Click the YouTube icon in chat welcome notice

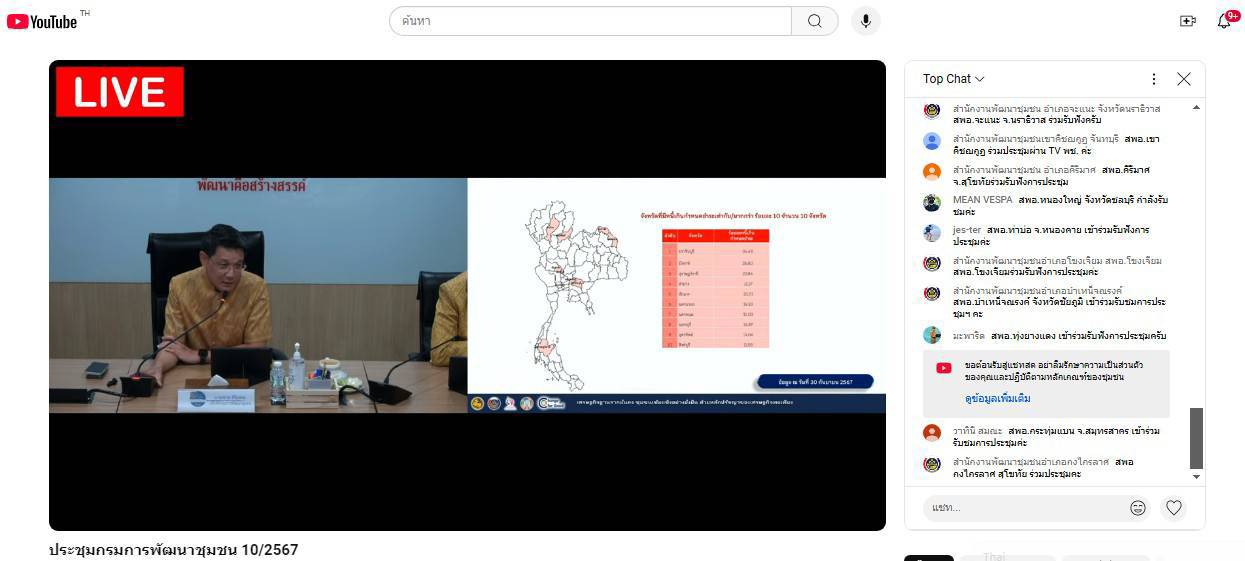(x=943, y=368)
